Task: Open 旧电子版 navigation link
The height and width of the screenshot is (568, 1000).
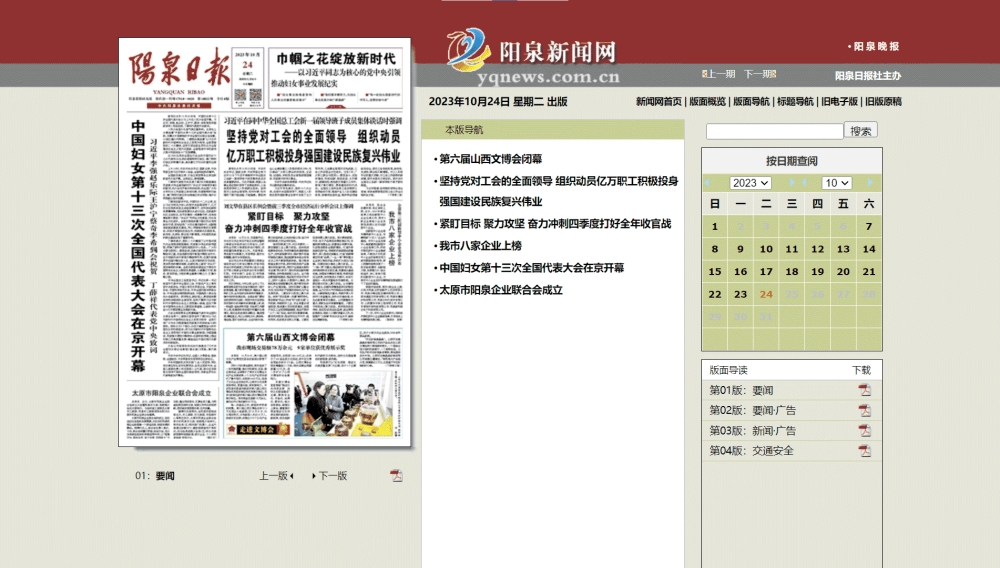Action: point(839,101)
